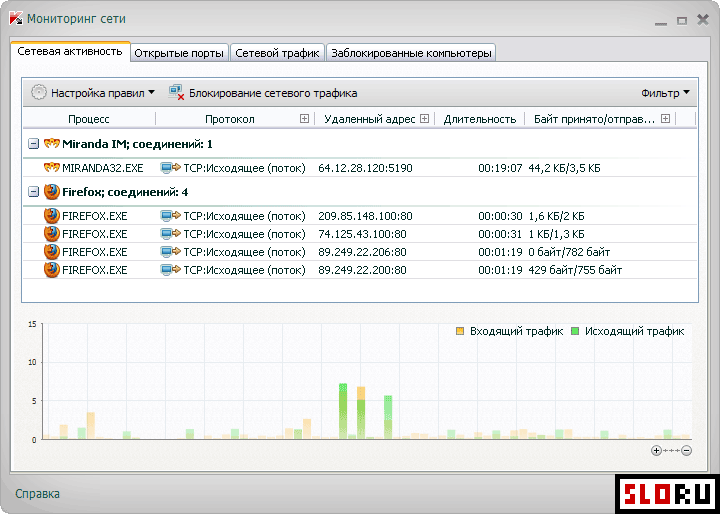Click the zoom in chart magnifier icon

tap(657, 450)
